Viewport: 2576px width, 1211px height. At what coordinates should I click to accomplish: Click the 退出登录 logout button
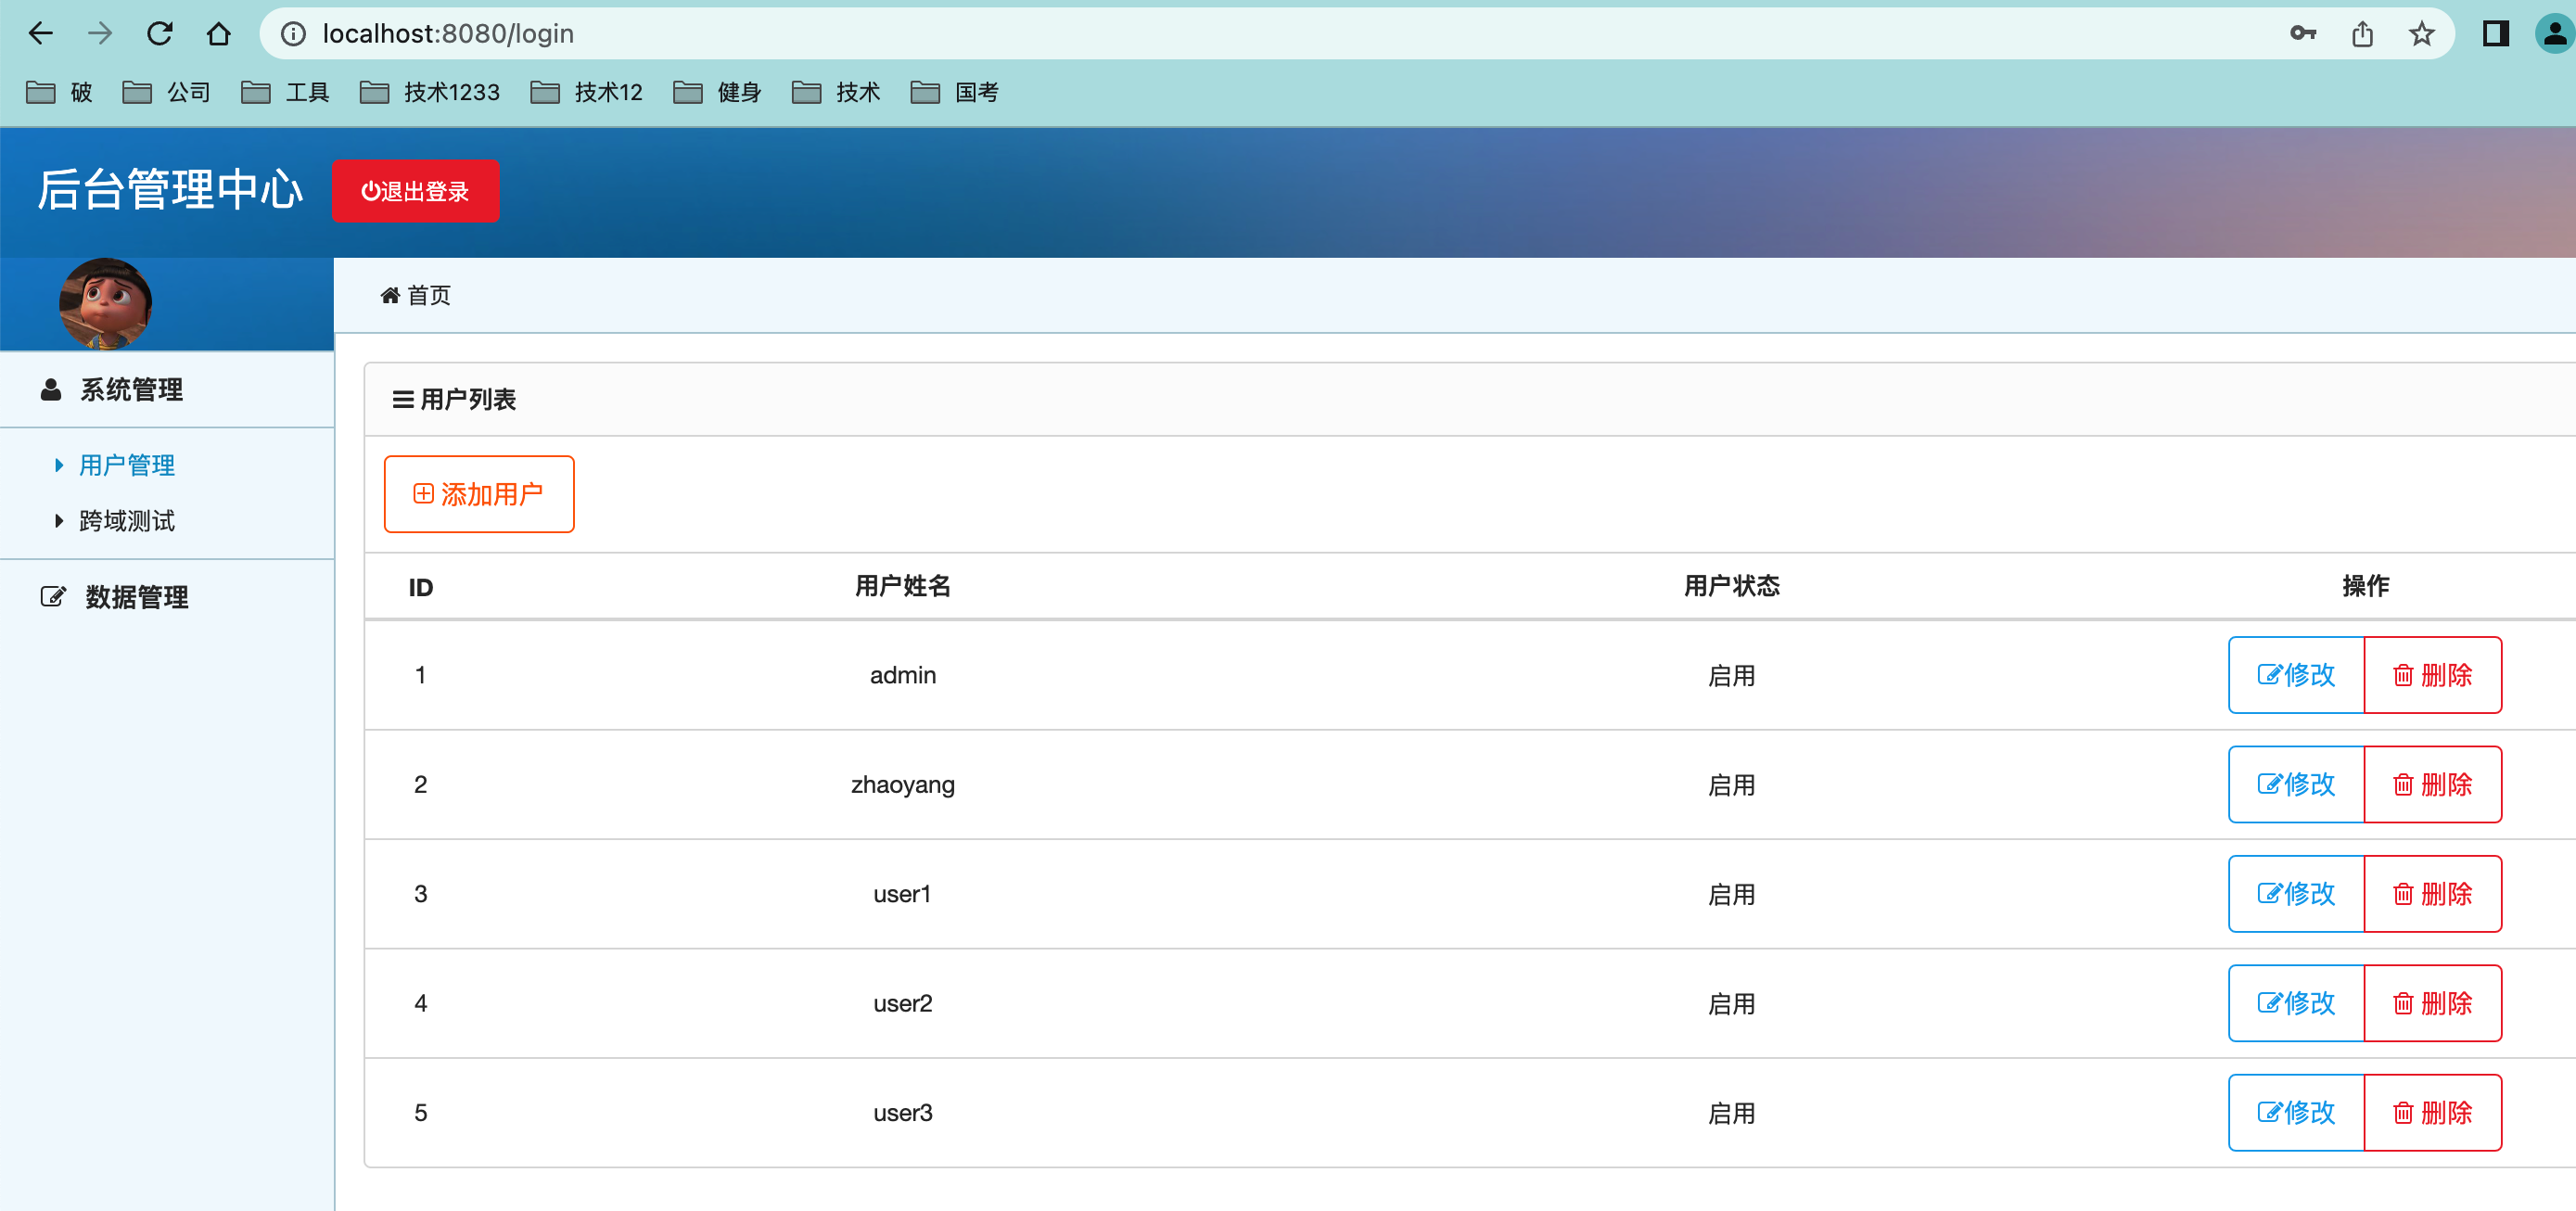(x=415, y=191)
